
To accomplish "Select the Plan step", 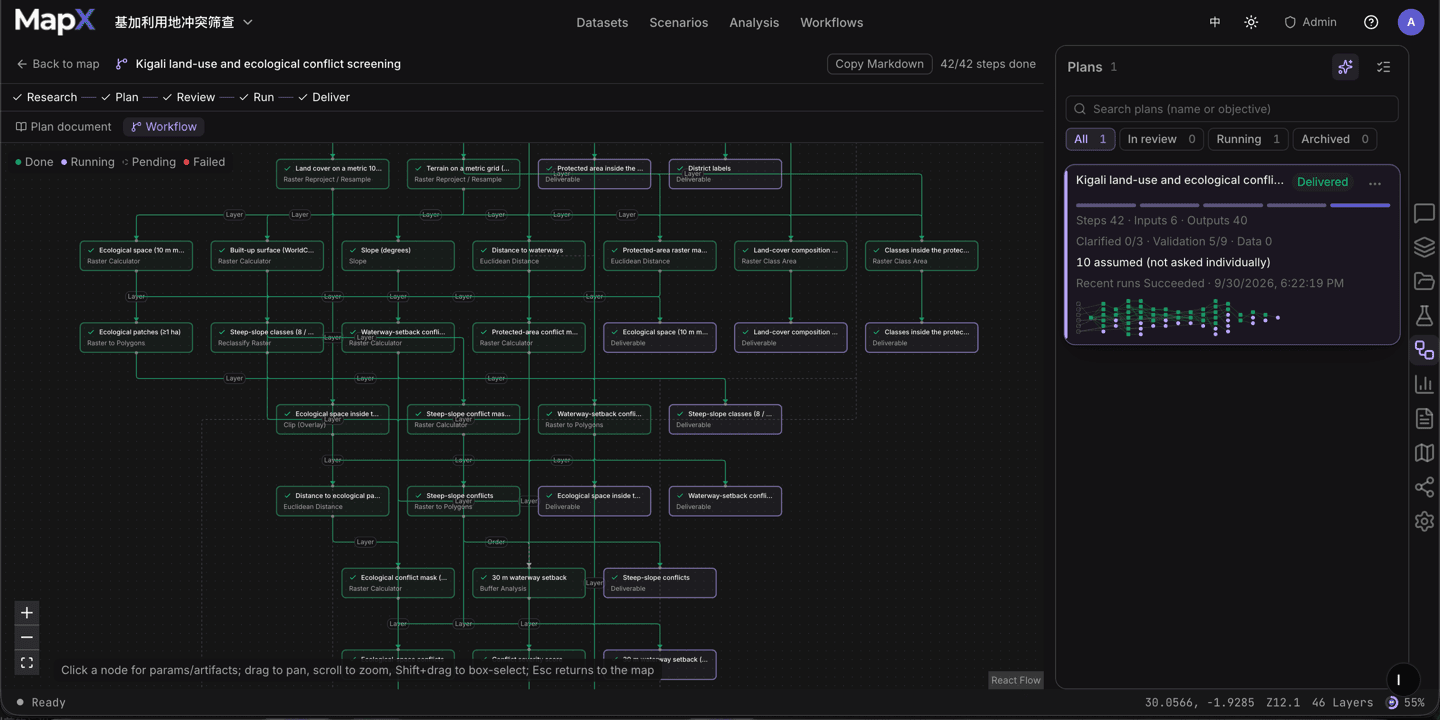I will (120, 97).
